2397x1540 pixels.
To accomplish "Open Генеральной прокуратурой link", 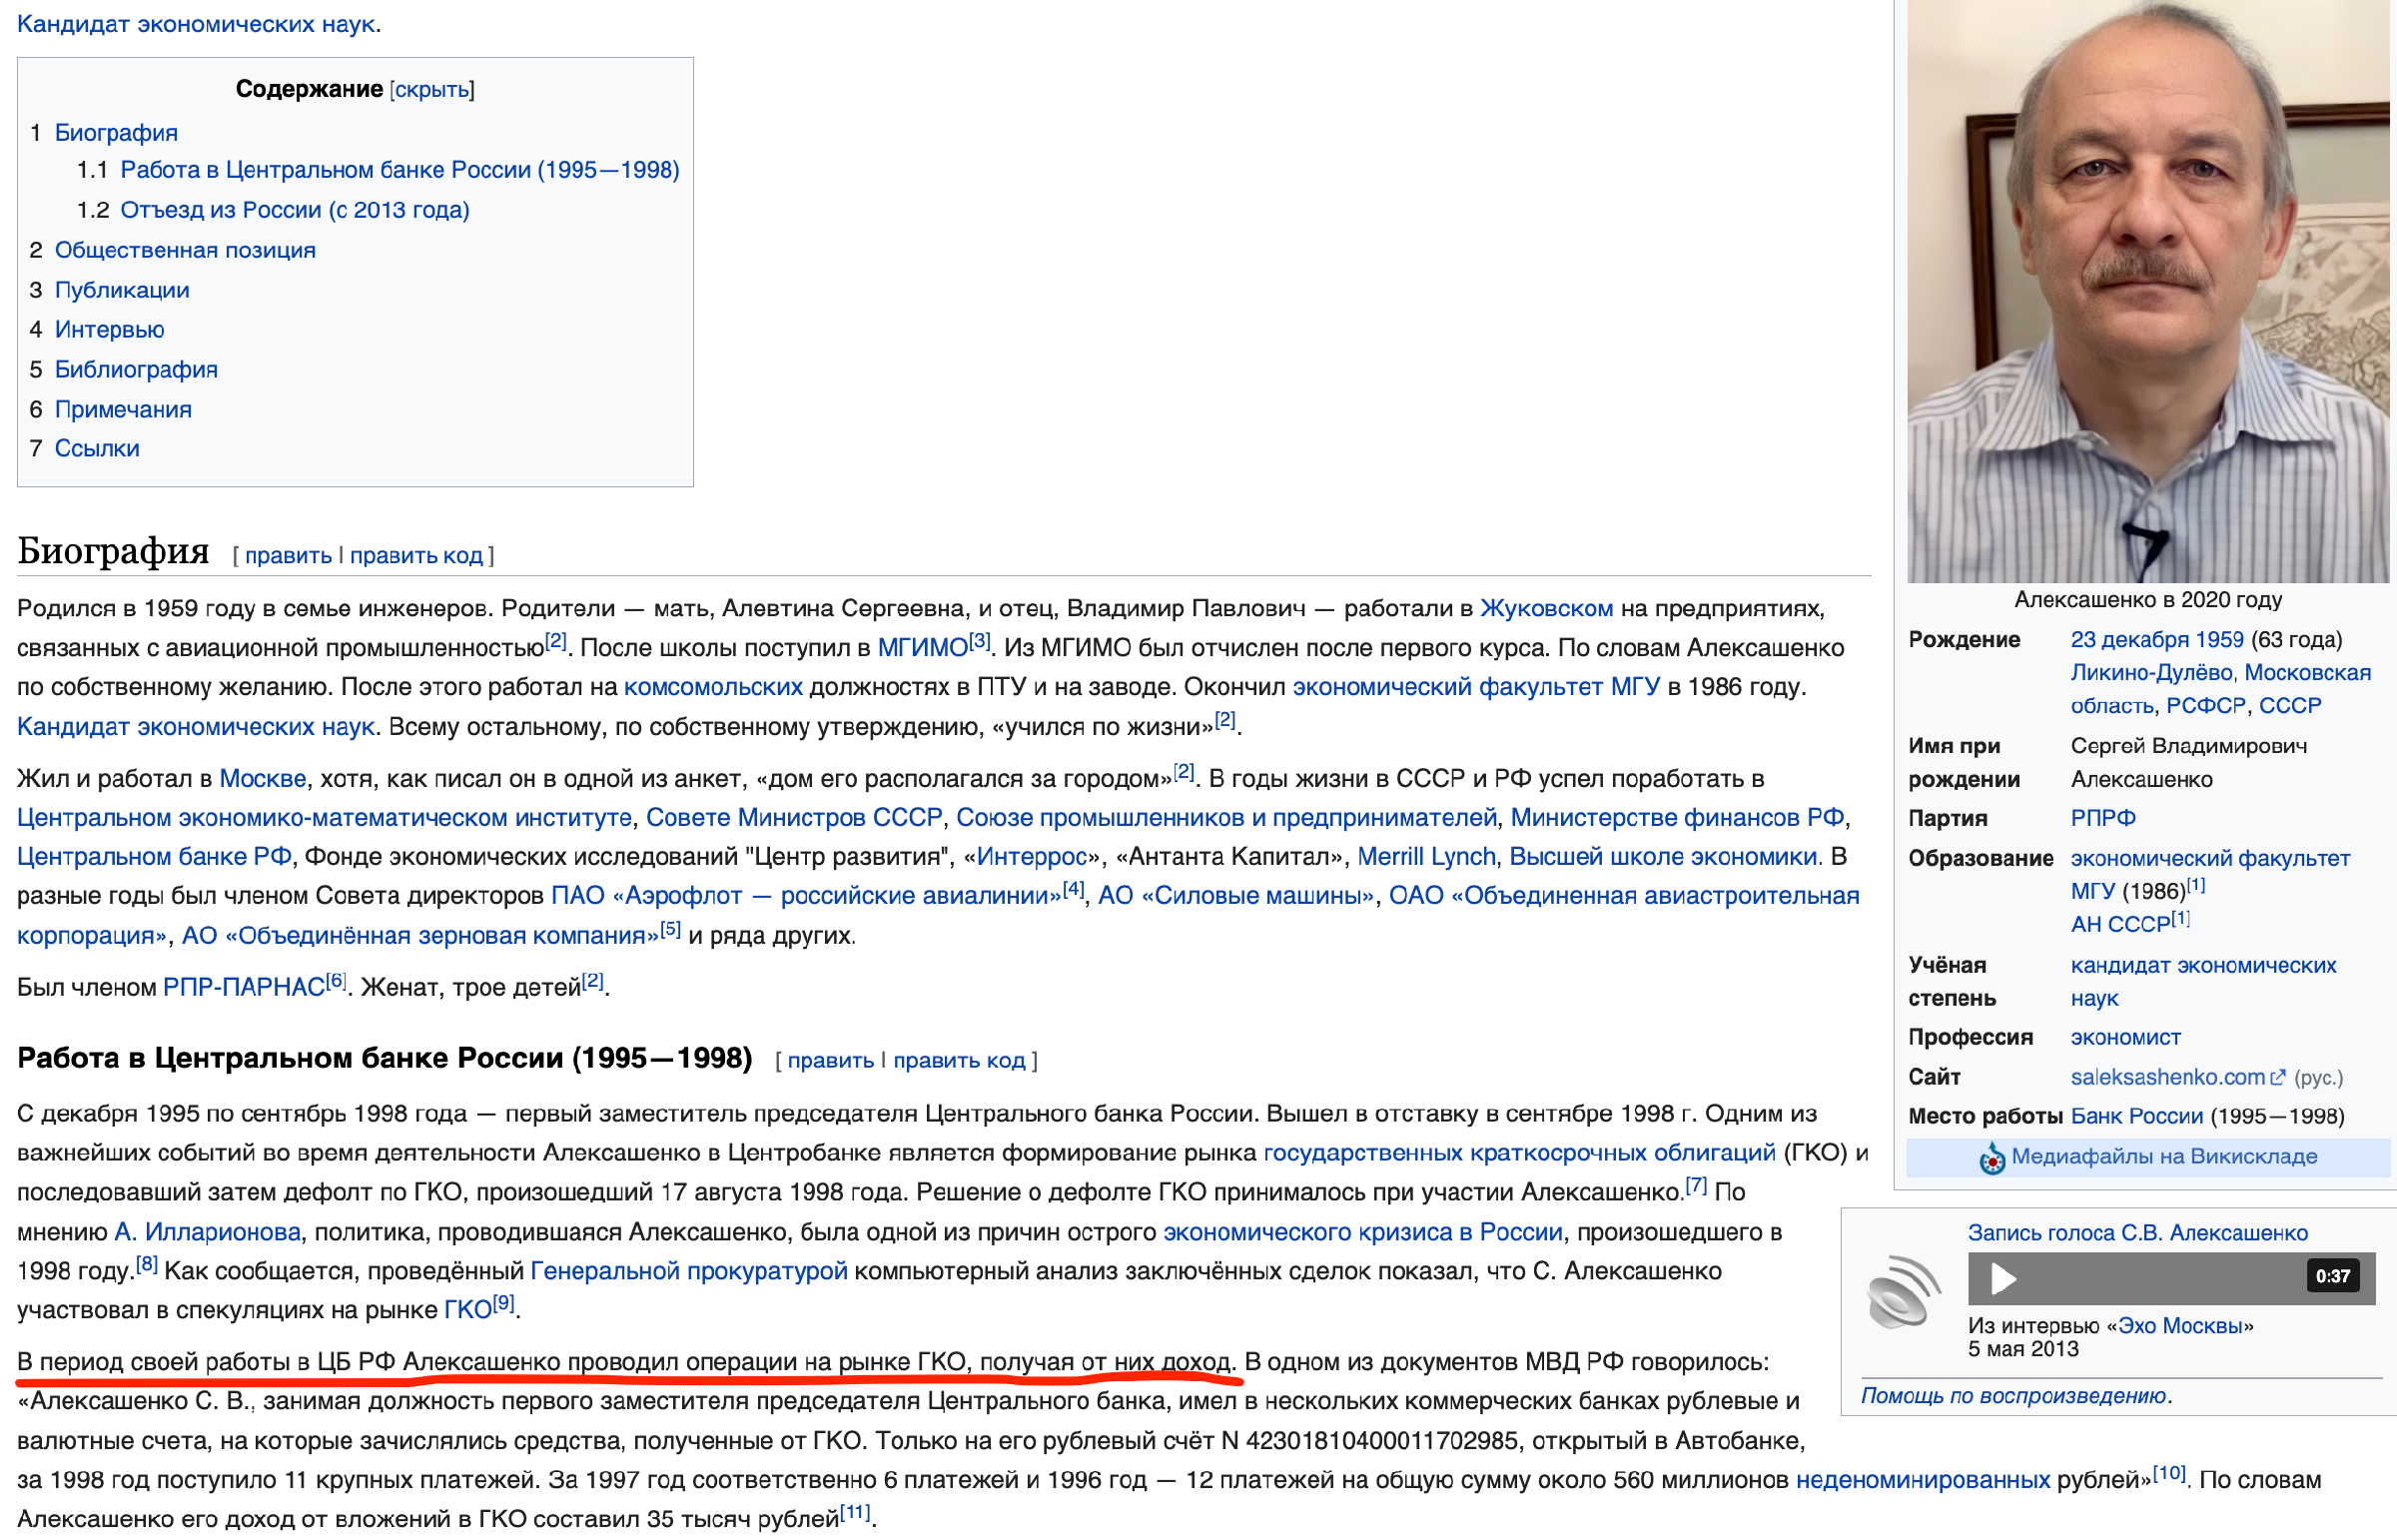I will point(689,1272).
